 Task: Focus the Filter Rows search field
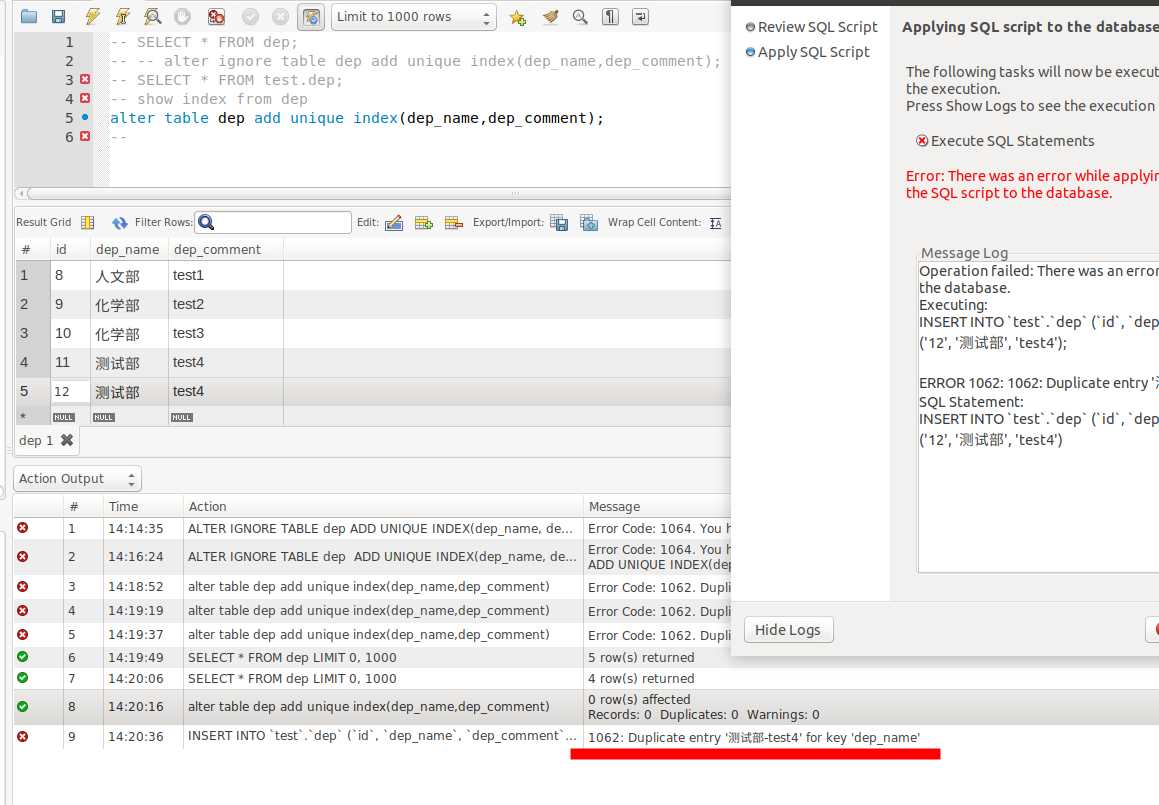point(273,222)
